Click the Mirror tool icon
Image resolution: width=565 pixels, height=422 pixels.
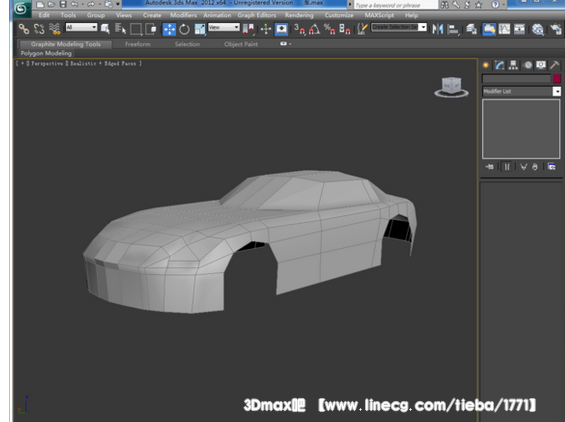pyautogui.click(x=437, y=29)
